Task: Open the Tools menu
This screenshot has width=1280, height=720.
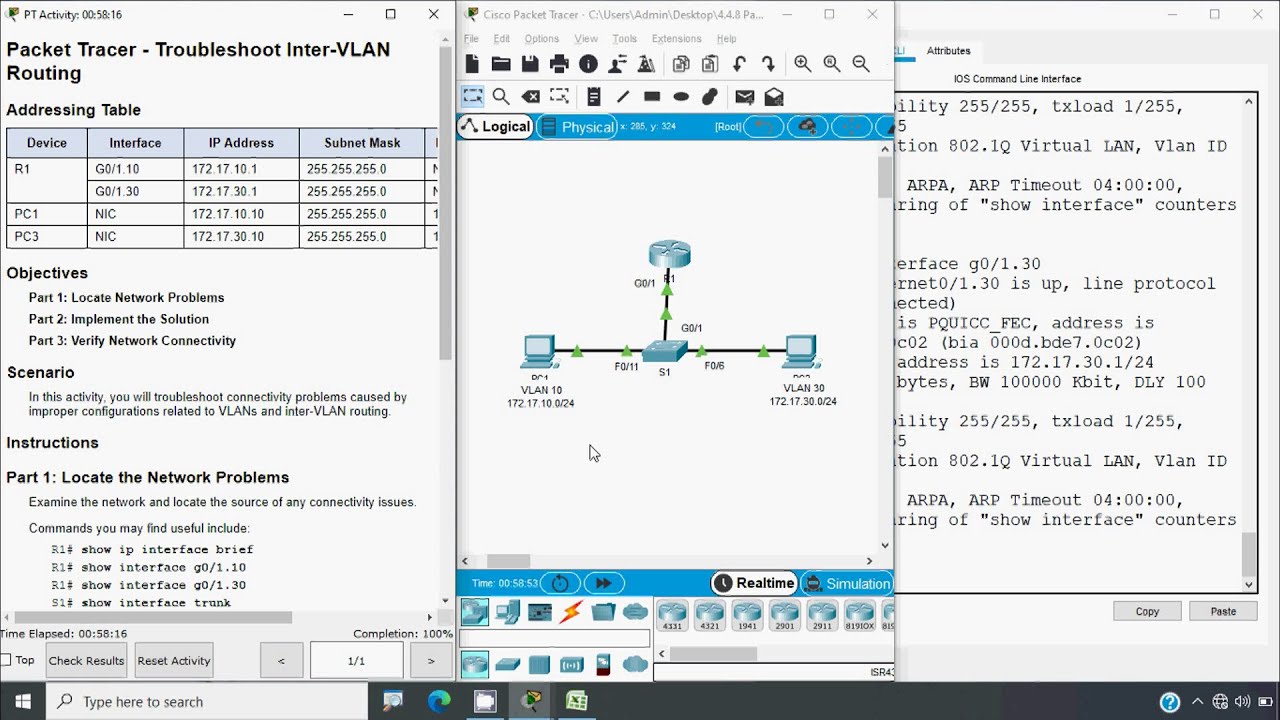Action: tap(624, 39)
